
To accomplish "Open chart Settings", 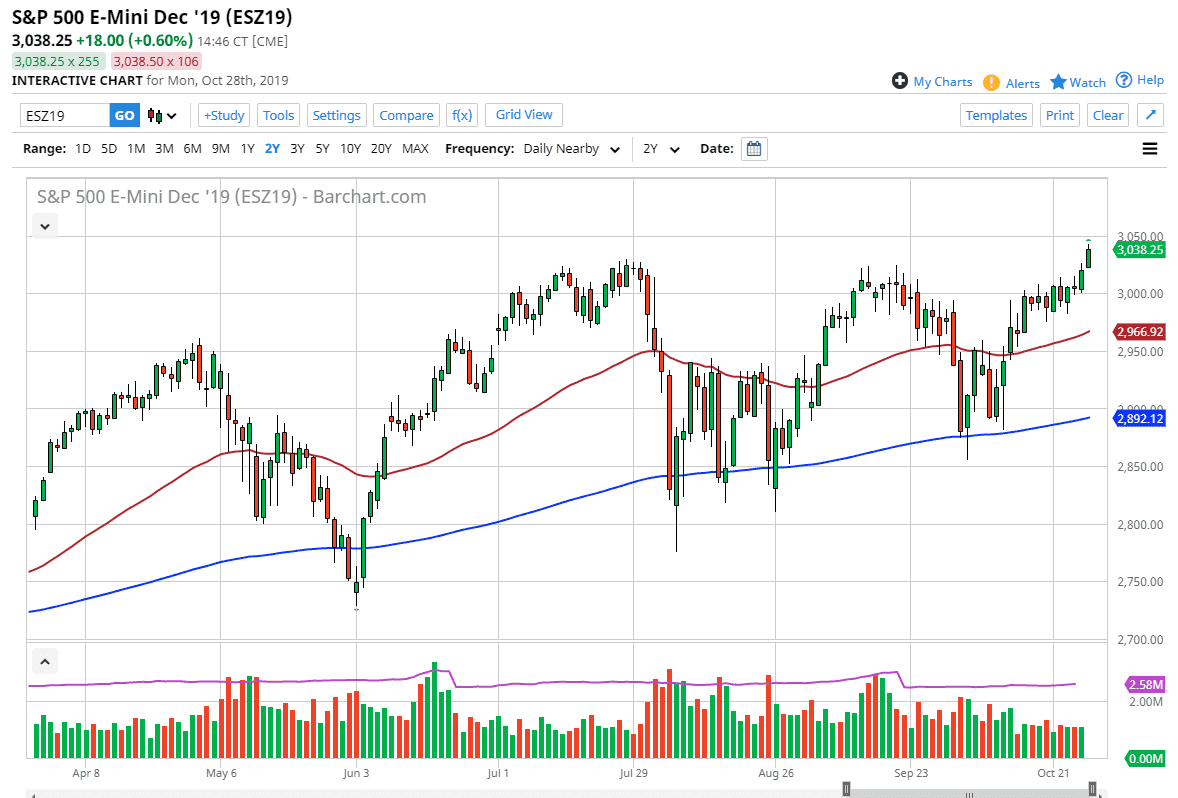I will pos(336,115).
